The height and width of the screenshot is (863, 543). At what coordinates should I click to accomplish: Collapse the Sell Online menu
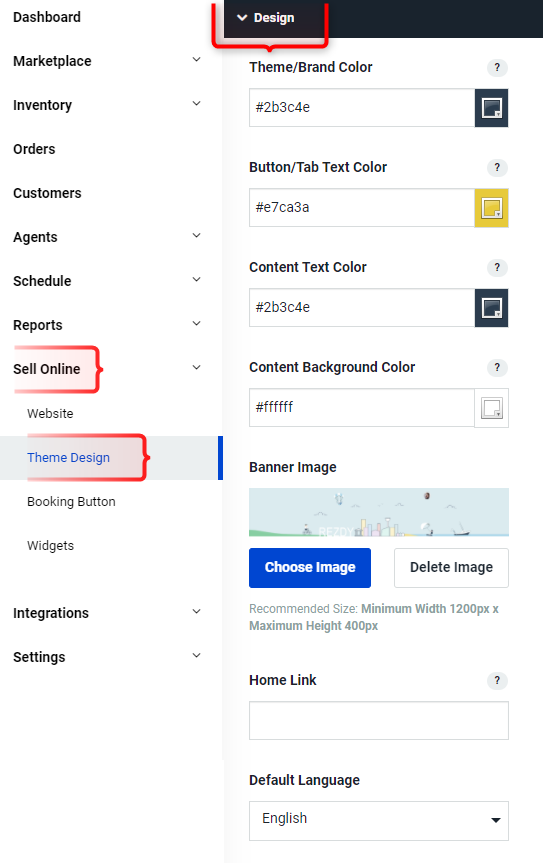(x=196, y=368)
